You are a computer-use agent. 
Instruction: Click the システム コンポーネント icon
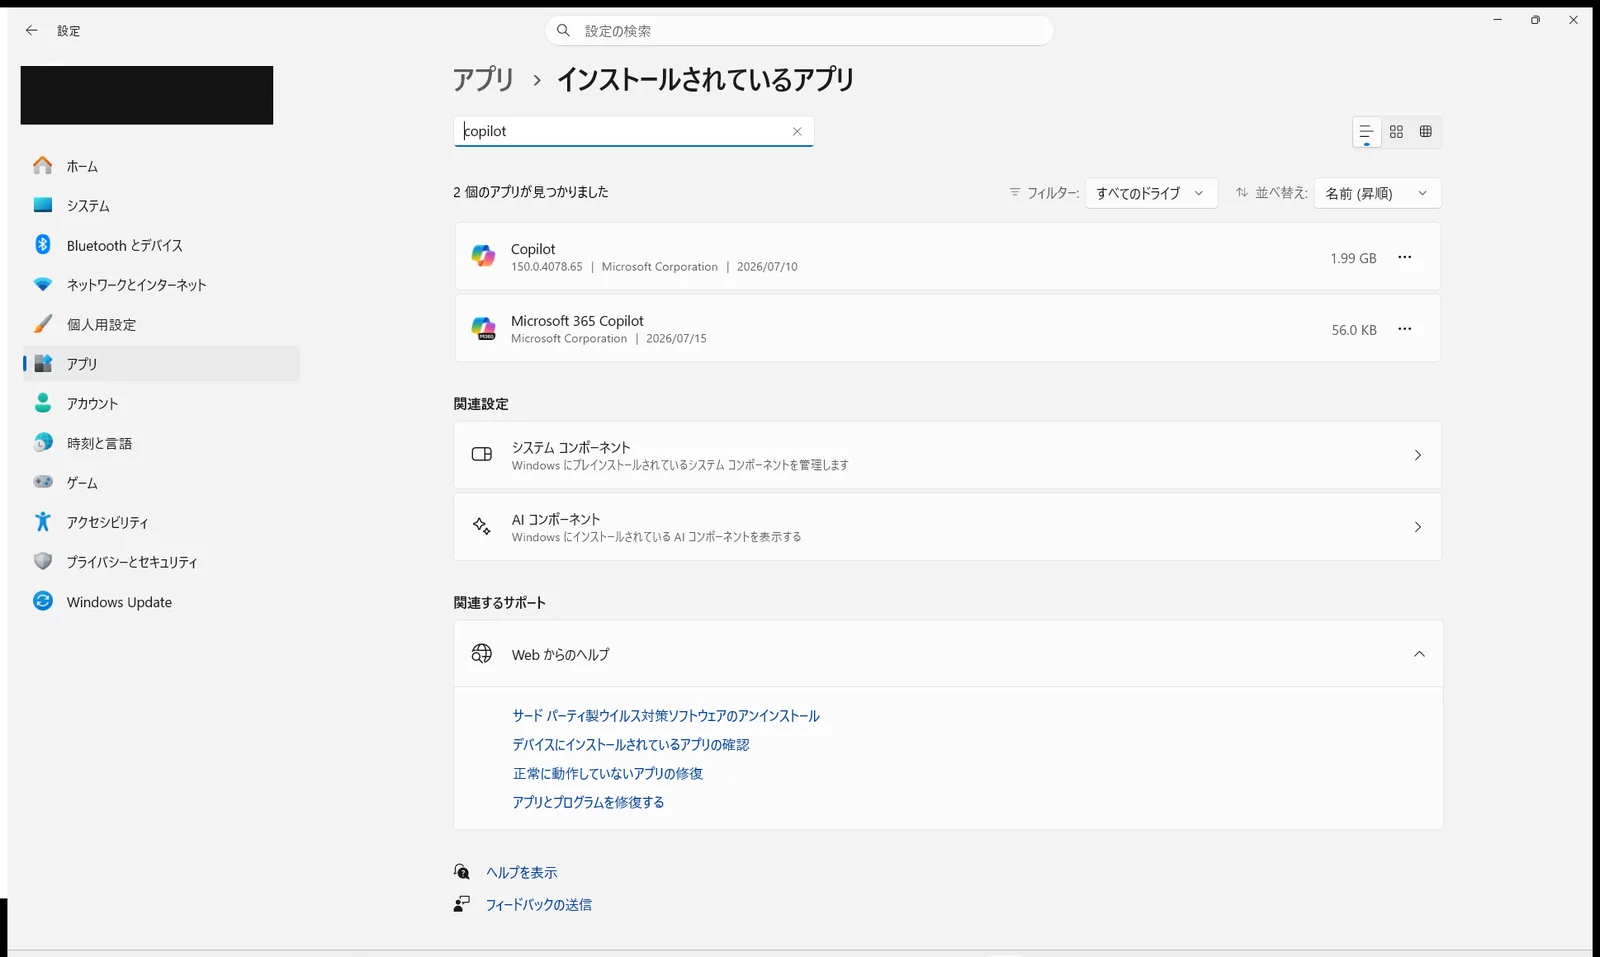point(482,454)
